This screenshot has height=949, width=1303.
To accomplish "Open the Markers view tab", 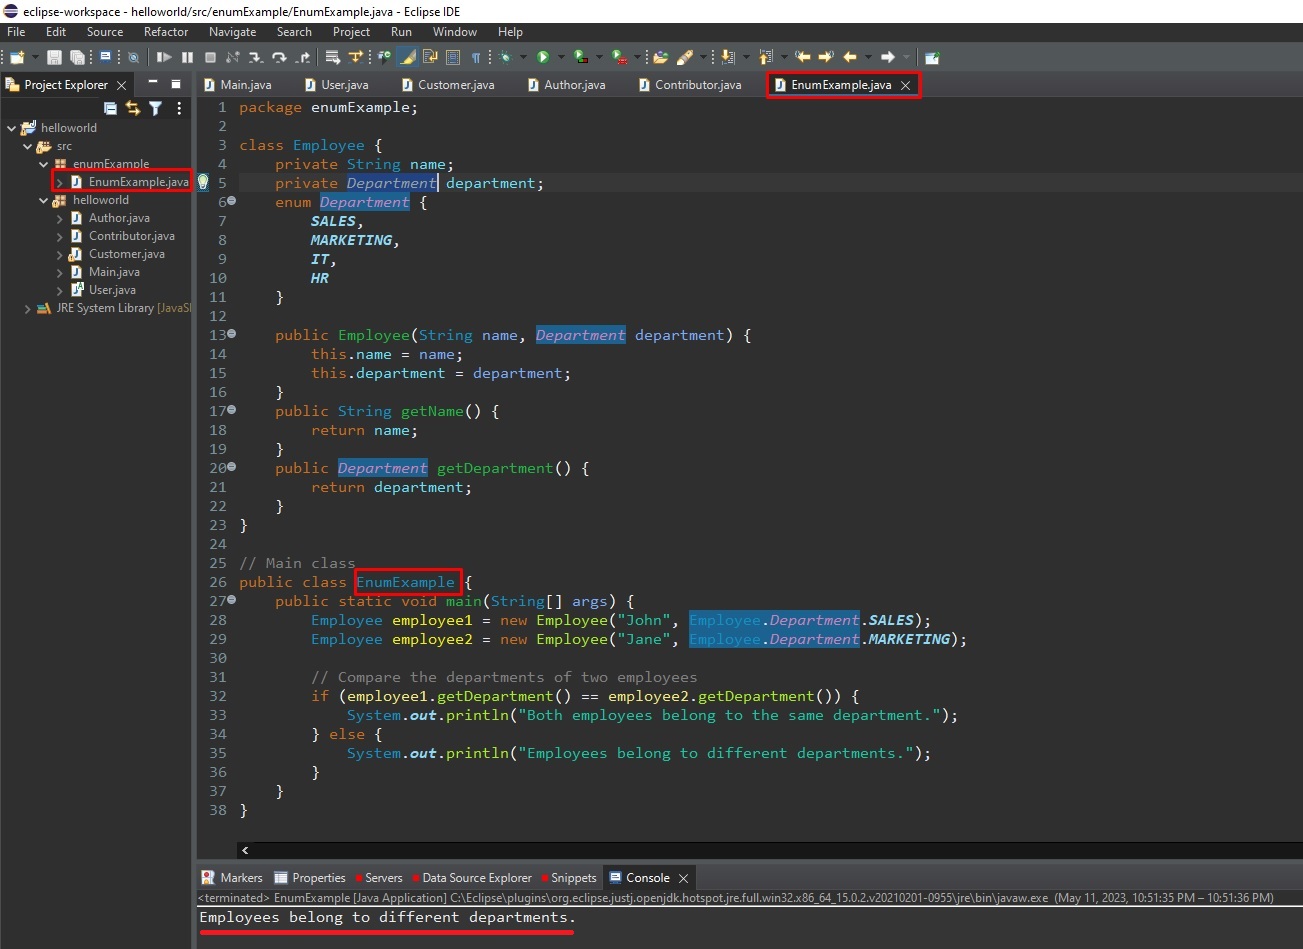I will pos(240,878).
